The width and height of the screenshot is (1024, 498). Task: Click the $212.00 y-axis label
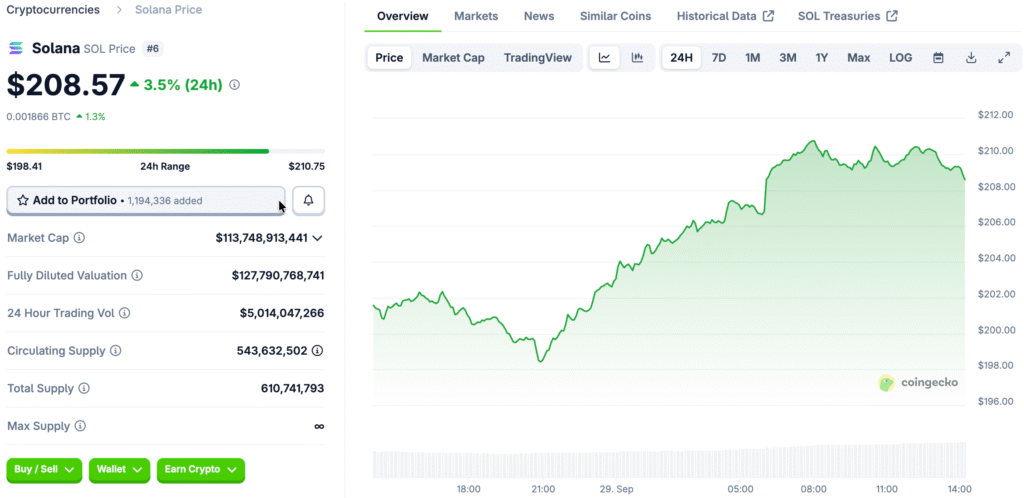click(x=996, y=116)
